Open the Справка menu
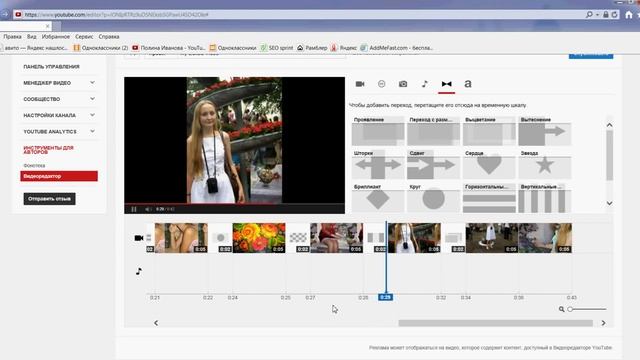The image size is (640, 360). tap(109, 37)
